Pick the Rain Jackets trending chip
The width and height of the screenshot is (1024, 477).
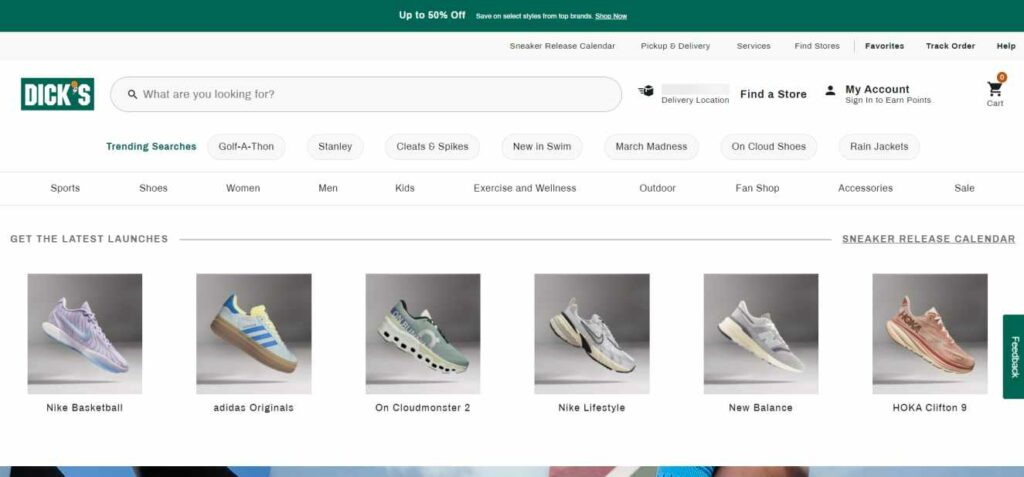[x=879, y=146]
